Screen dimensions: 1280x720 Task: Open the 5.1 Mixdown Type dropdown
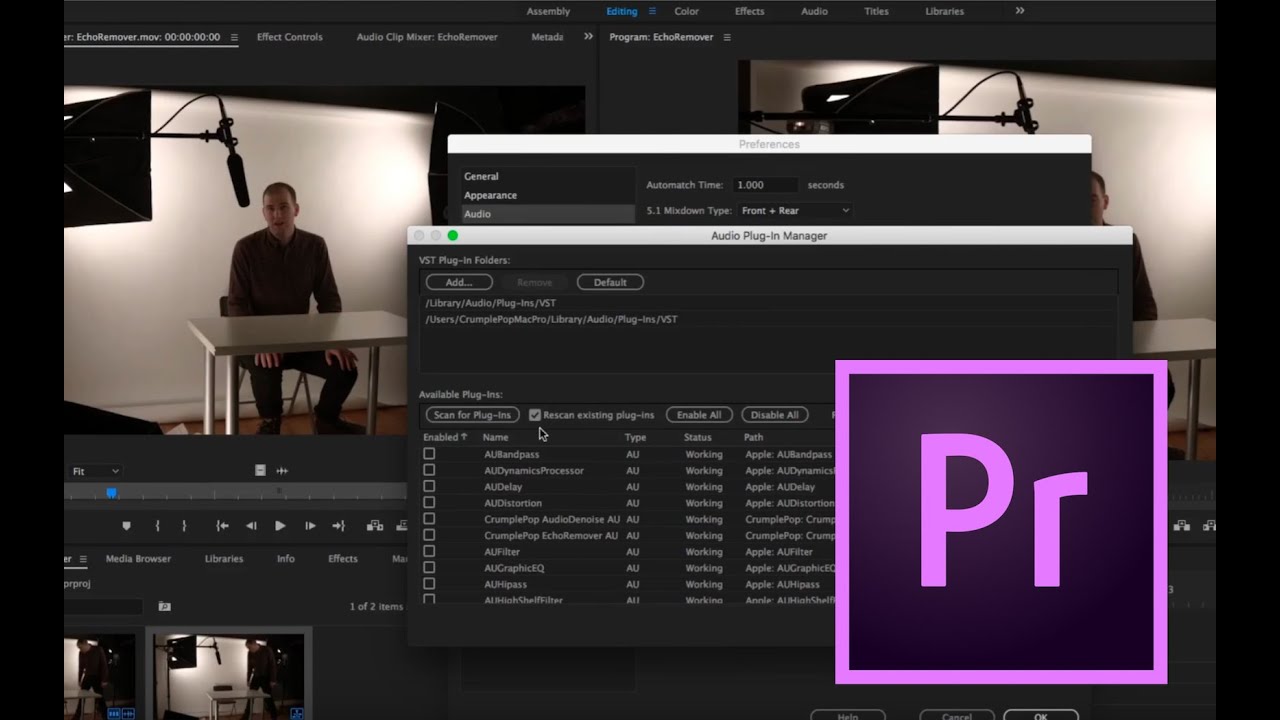tap(795, 211)
